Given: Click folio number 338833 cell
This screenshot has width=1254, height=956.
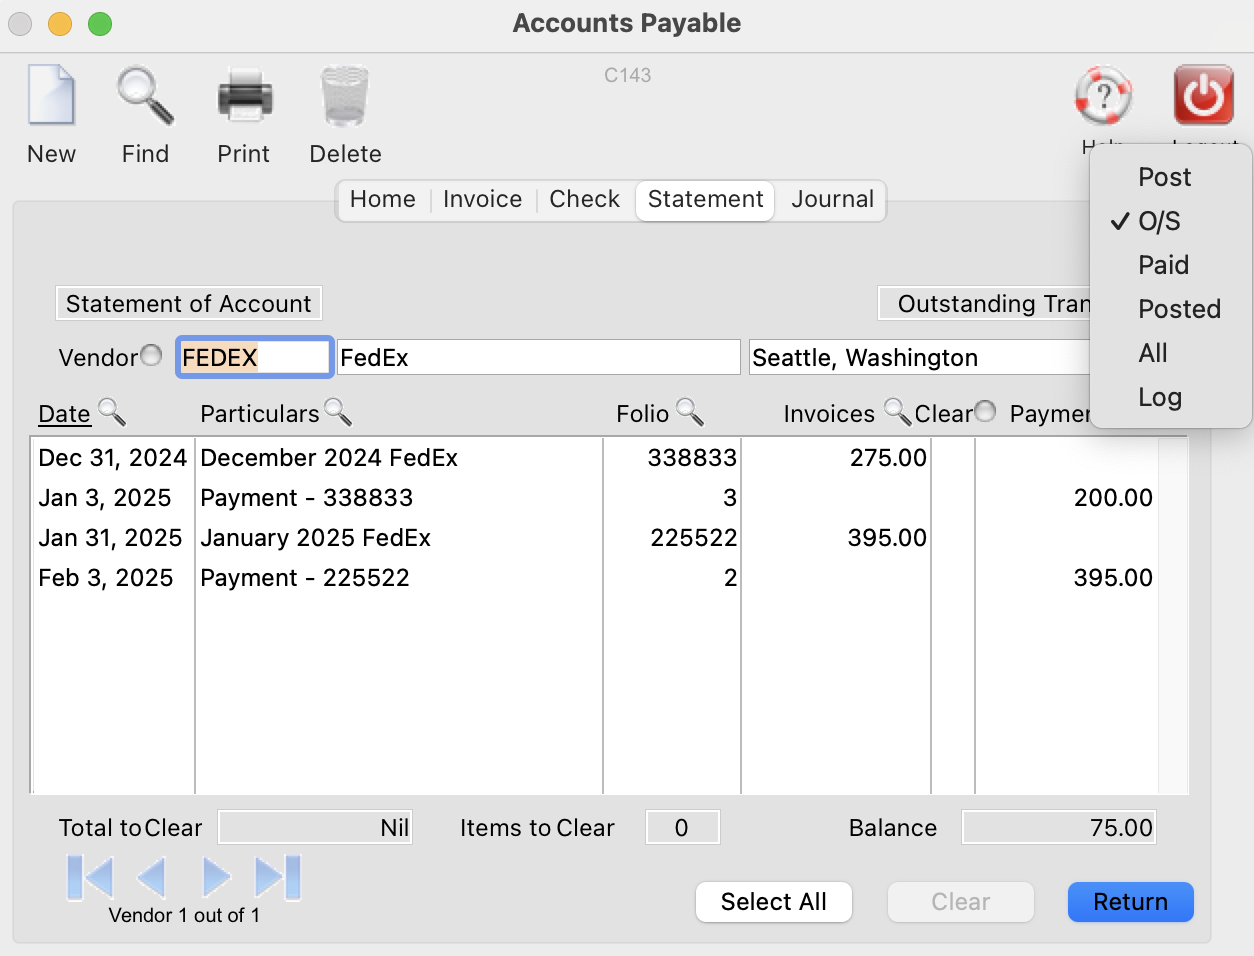Looking at the screenshot, I should click(x=692, y=458).
